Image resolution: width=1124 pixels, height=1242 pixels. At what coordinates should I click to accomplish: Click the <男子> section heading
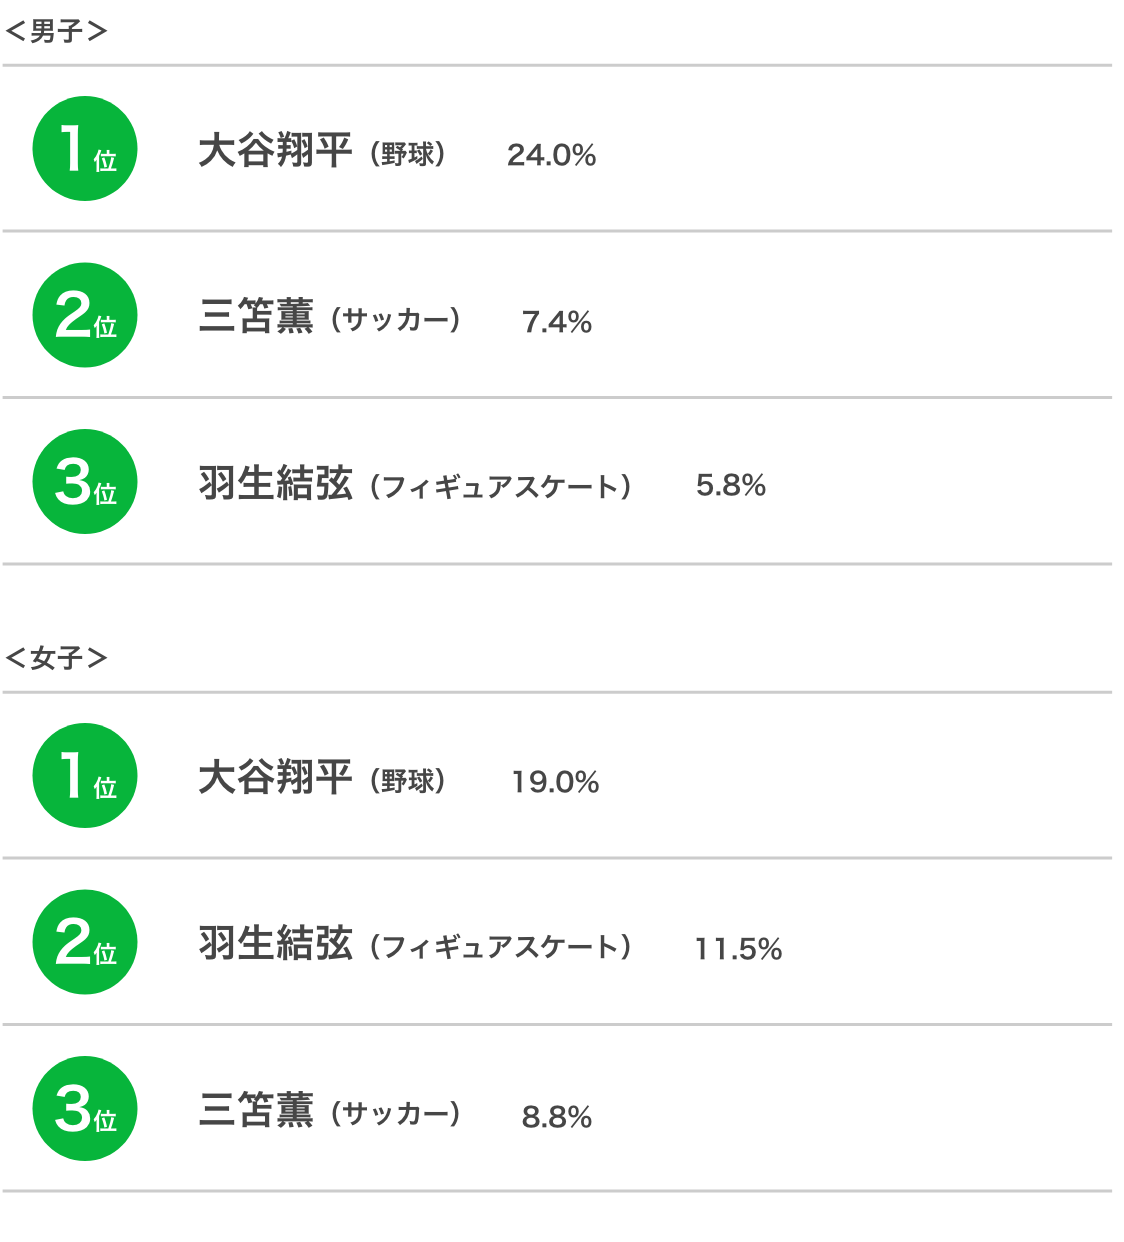[x=56, y=32]
